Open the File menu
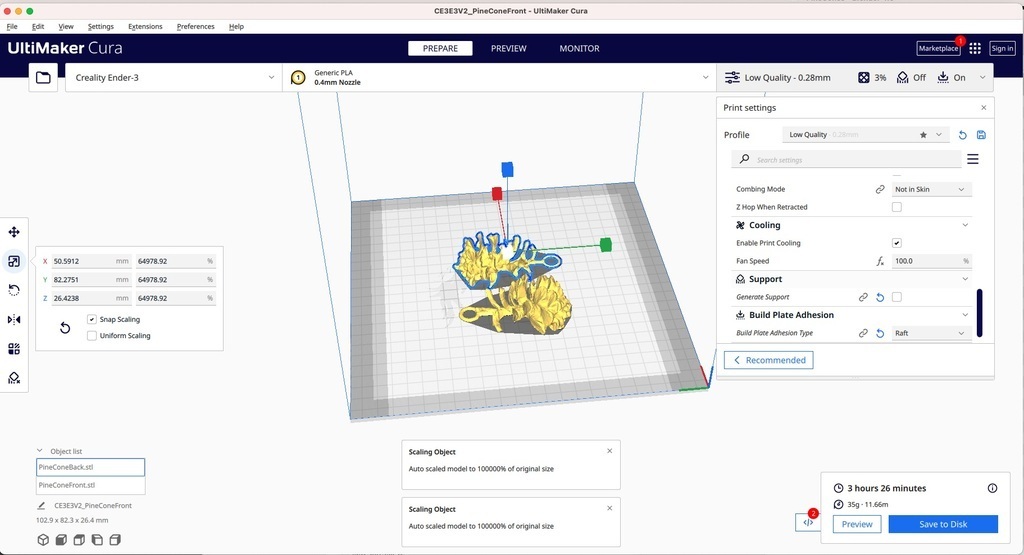 12,27
